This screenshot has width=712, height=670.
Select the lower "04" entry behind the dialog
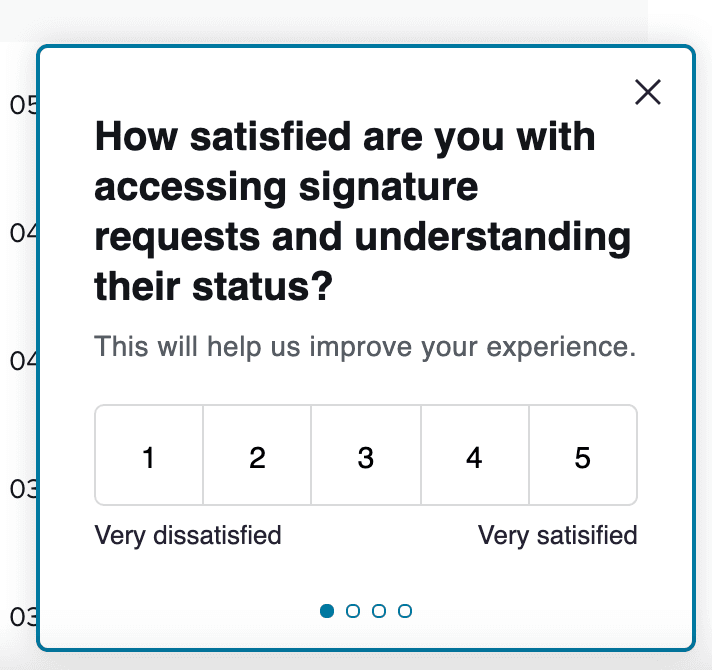20,360
